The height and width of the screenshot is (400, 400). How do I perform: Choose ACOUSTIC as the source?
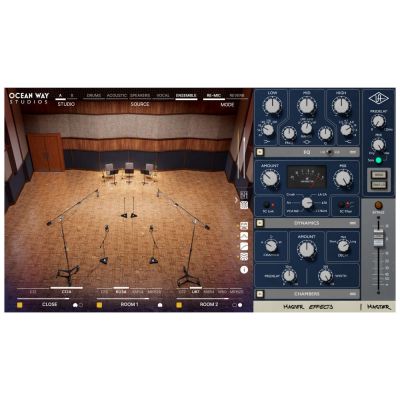coord(117,95)
